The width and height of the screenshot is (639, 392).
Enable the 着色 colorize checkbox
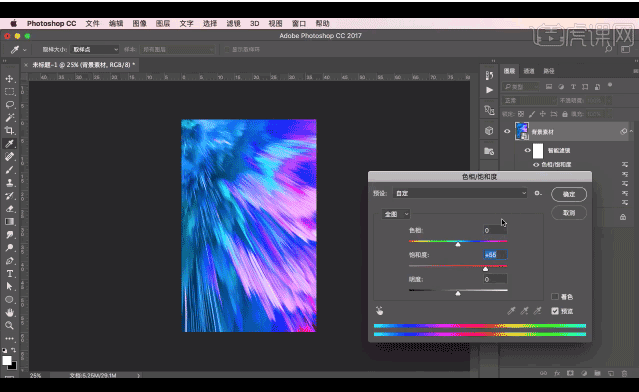tap(555, 297)
